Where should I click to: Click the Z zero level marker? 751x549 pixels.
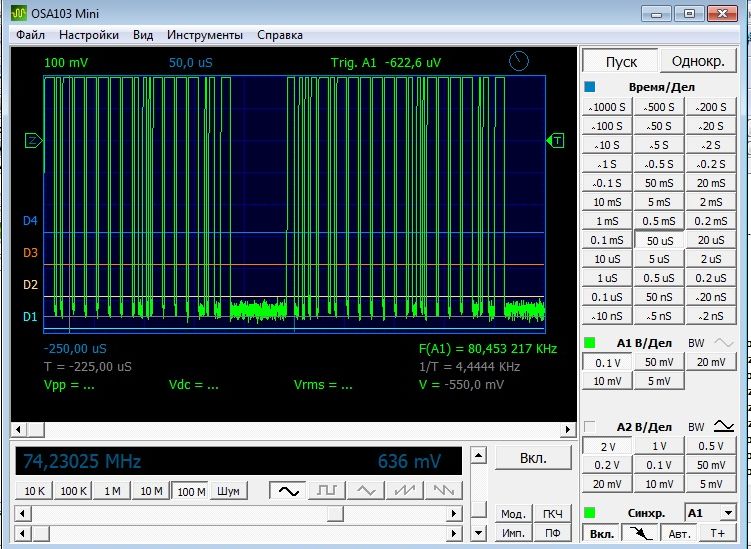34,141
